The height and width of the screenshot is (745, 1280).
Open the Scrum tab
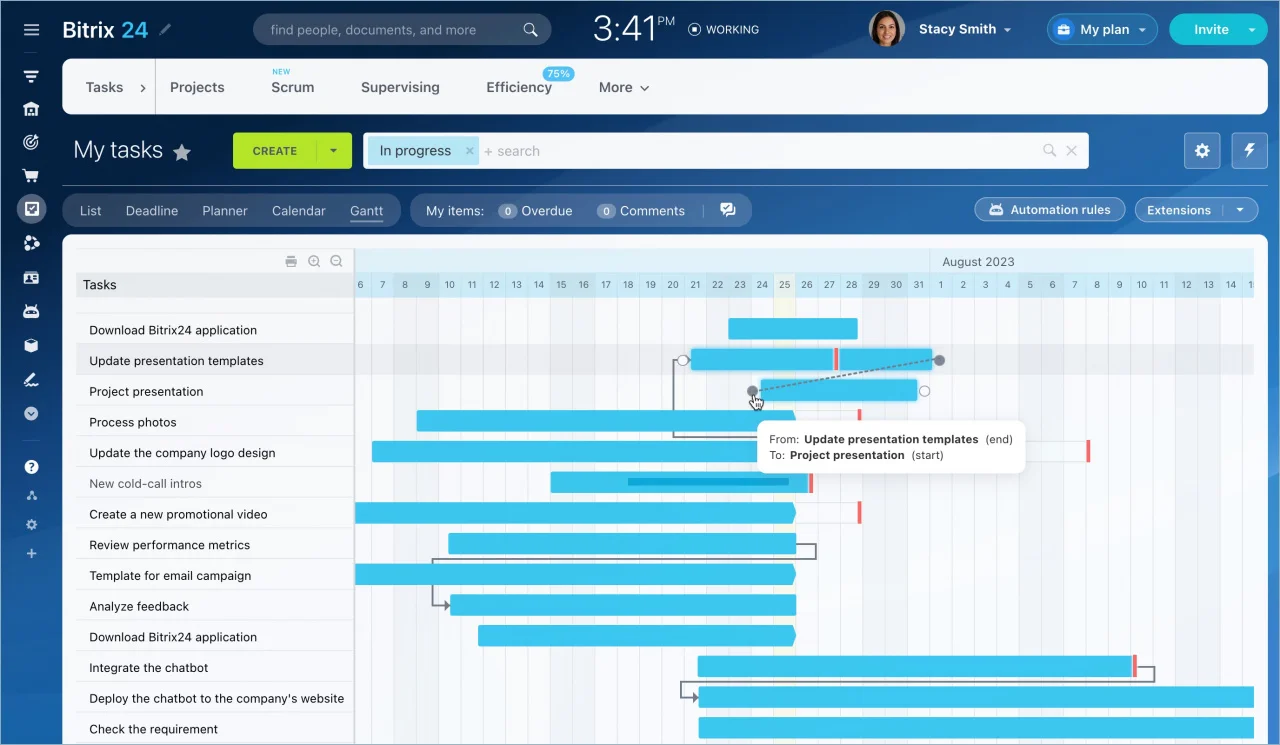tap(292, 88)
